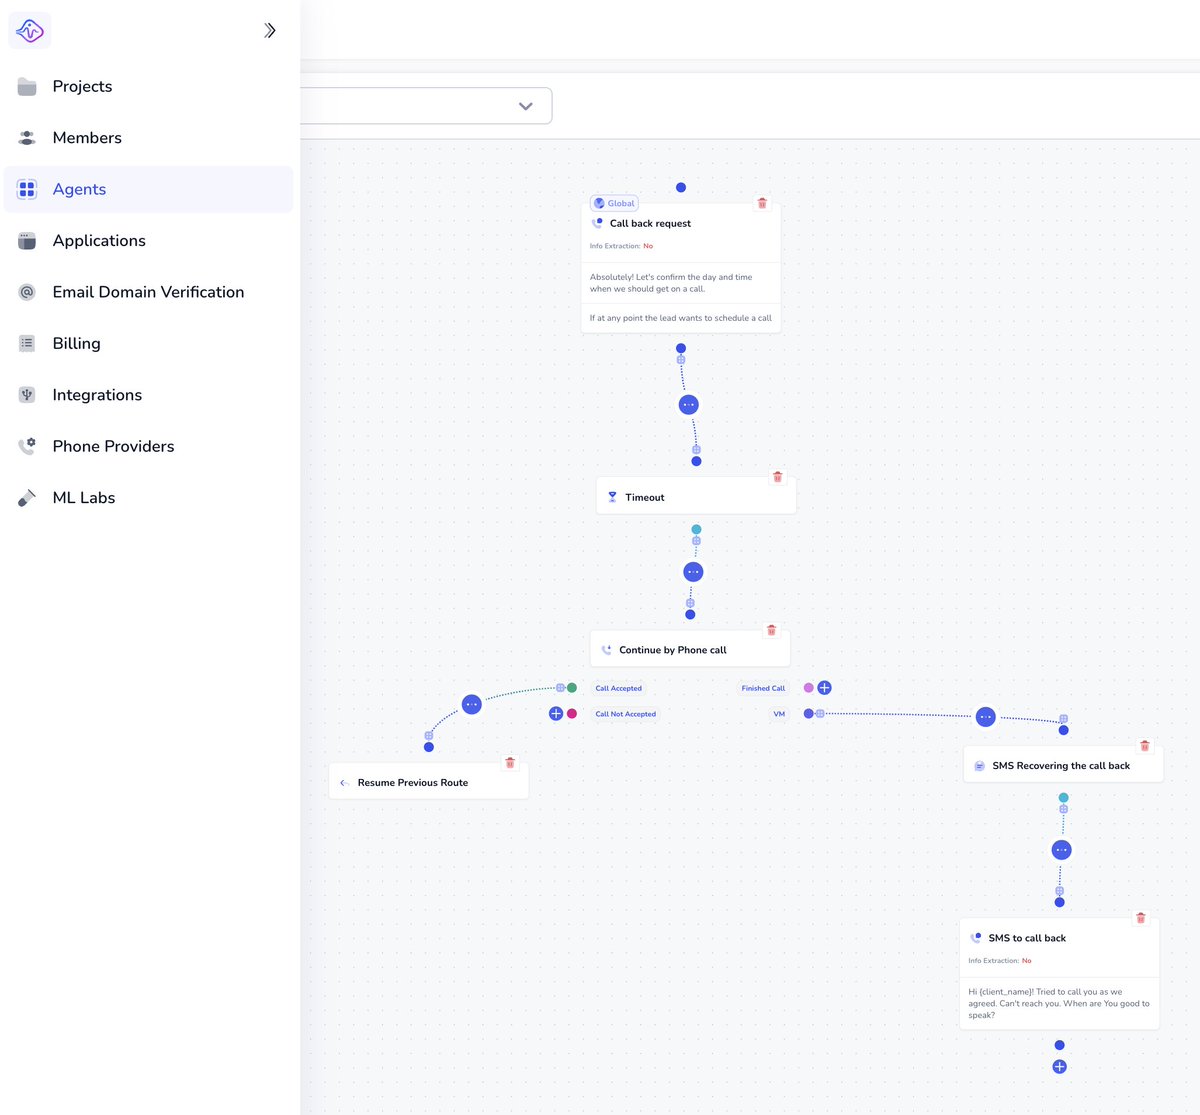Click the Members people icon
Screen dimensions: 1200x1115
tap(27, 138)
